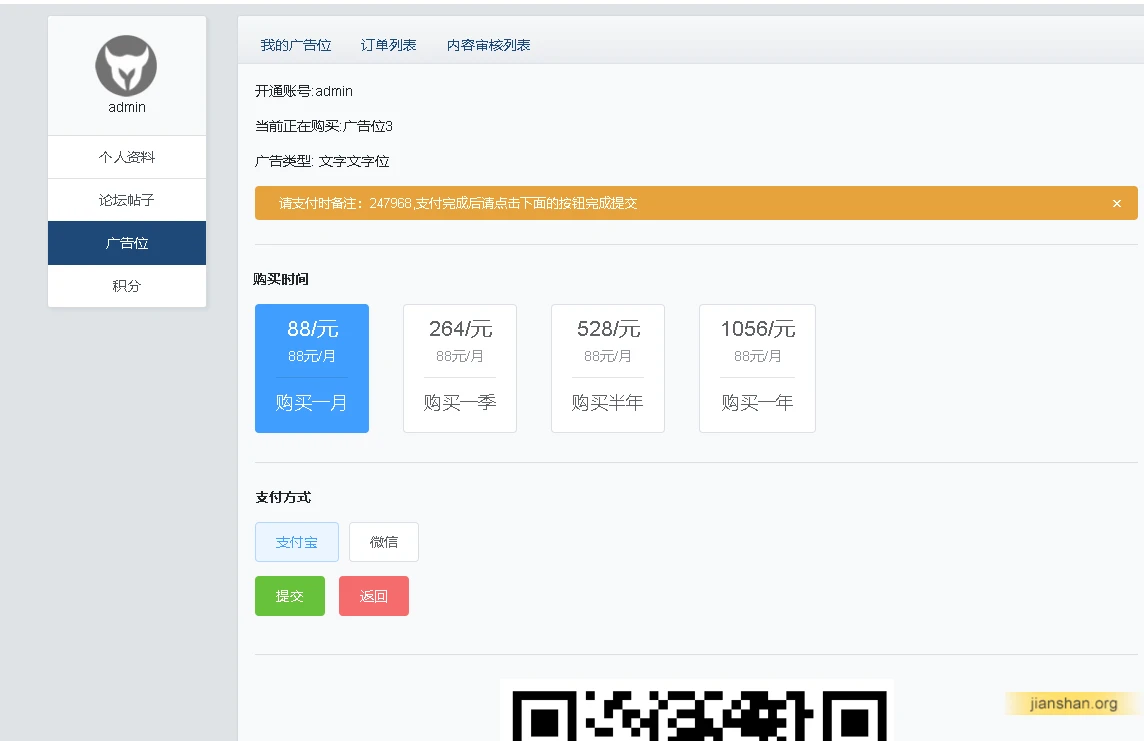Select the 88/元 购买一月 plan
This screenshot has height=741, width=1144.
click(312, 368)
